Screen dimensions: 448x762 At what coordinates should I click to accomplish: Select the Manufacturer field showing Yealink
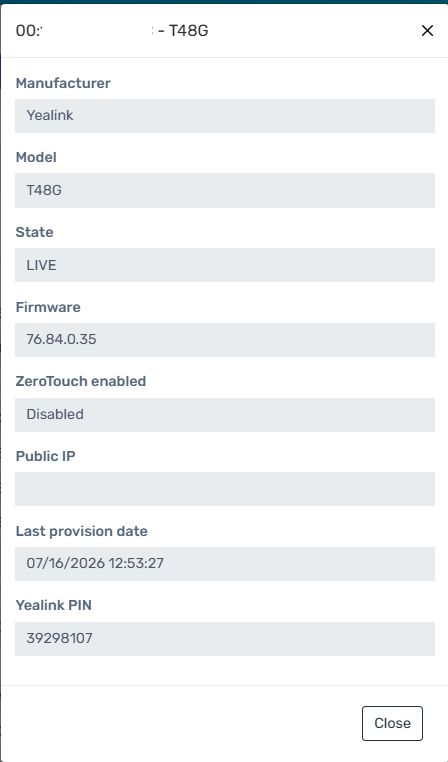224,116
